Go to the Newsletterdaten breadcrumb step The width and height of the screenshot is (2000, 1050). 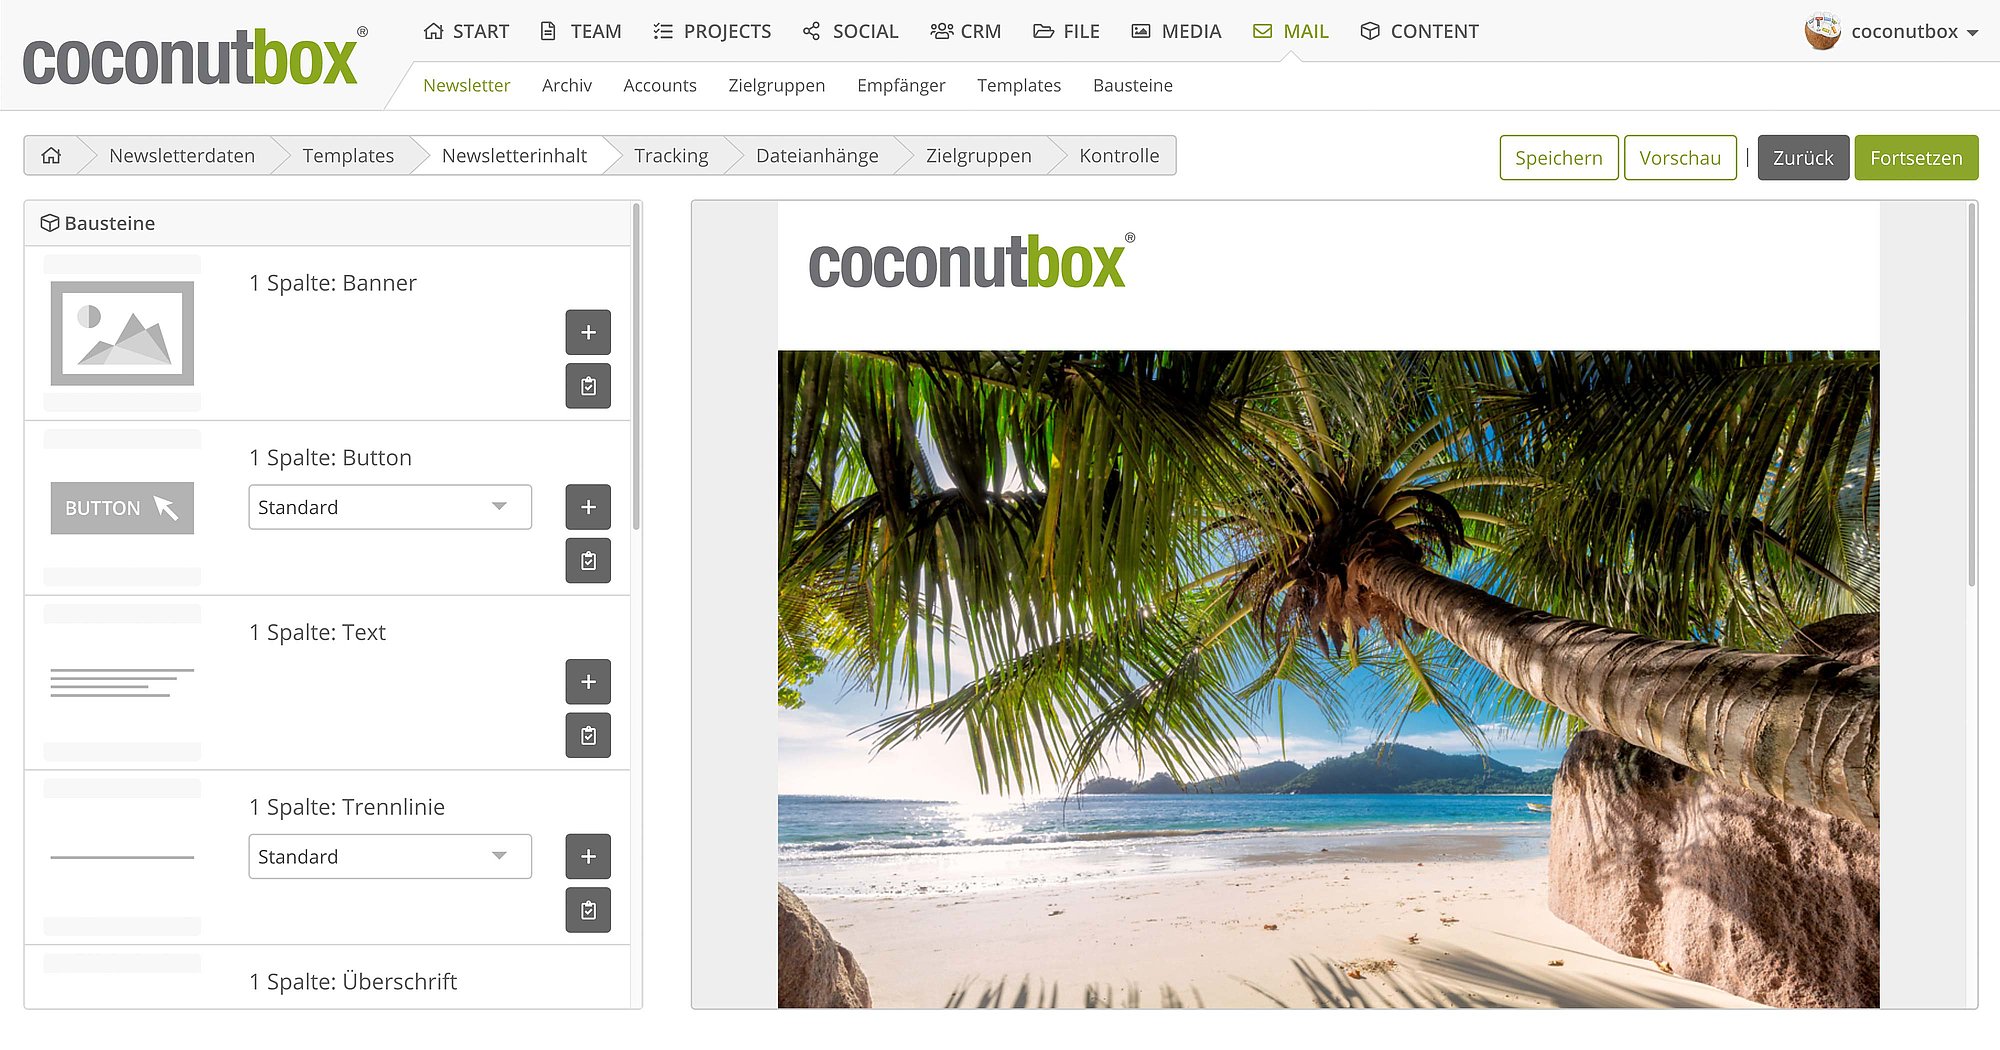click(182, 156)
